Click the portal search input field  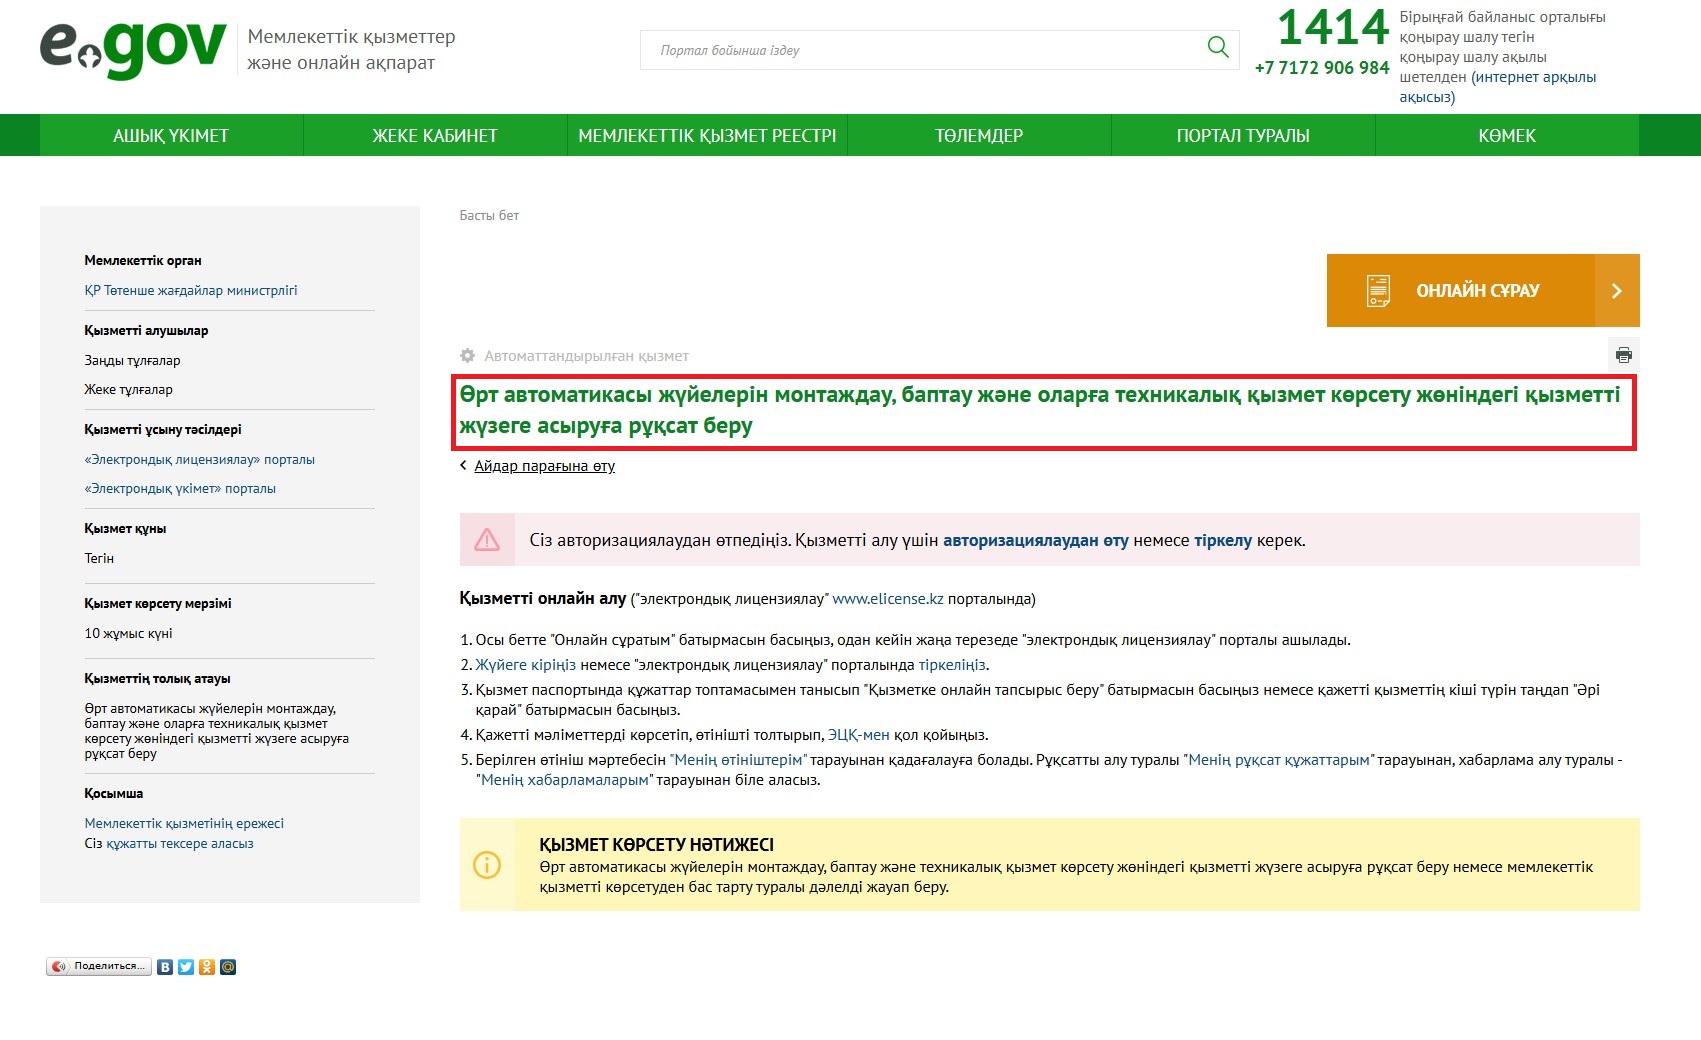[900, 49]
